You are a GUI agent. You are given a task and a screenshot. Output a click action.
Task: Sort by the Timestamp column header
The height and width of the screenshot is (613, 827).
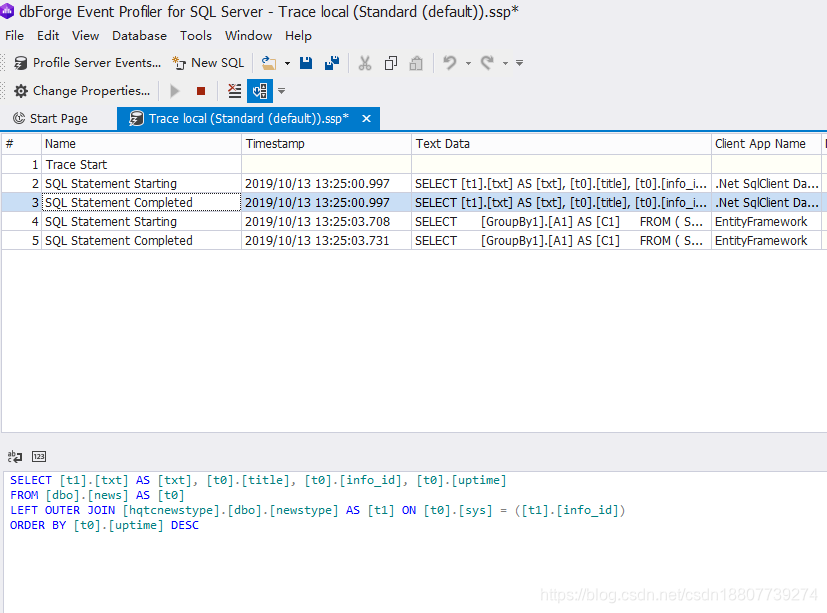coord(326,144)
